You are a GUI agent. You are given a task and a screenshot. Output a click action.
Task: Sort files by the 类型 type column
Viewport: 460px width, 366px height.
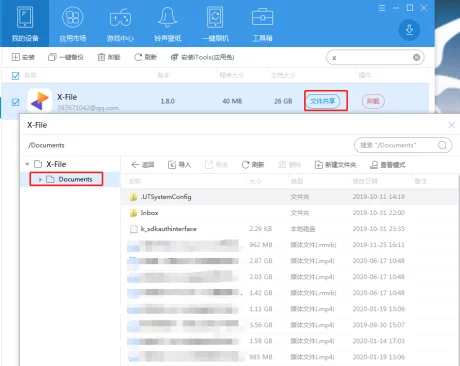click(297, 181)
